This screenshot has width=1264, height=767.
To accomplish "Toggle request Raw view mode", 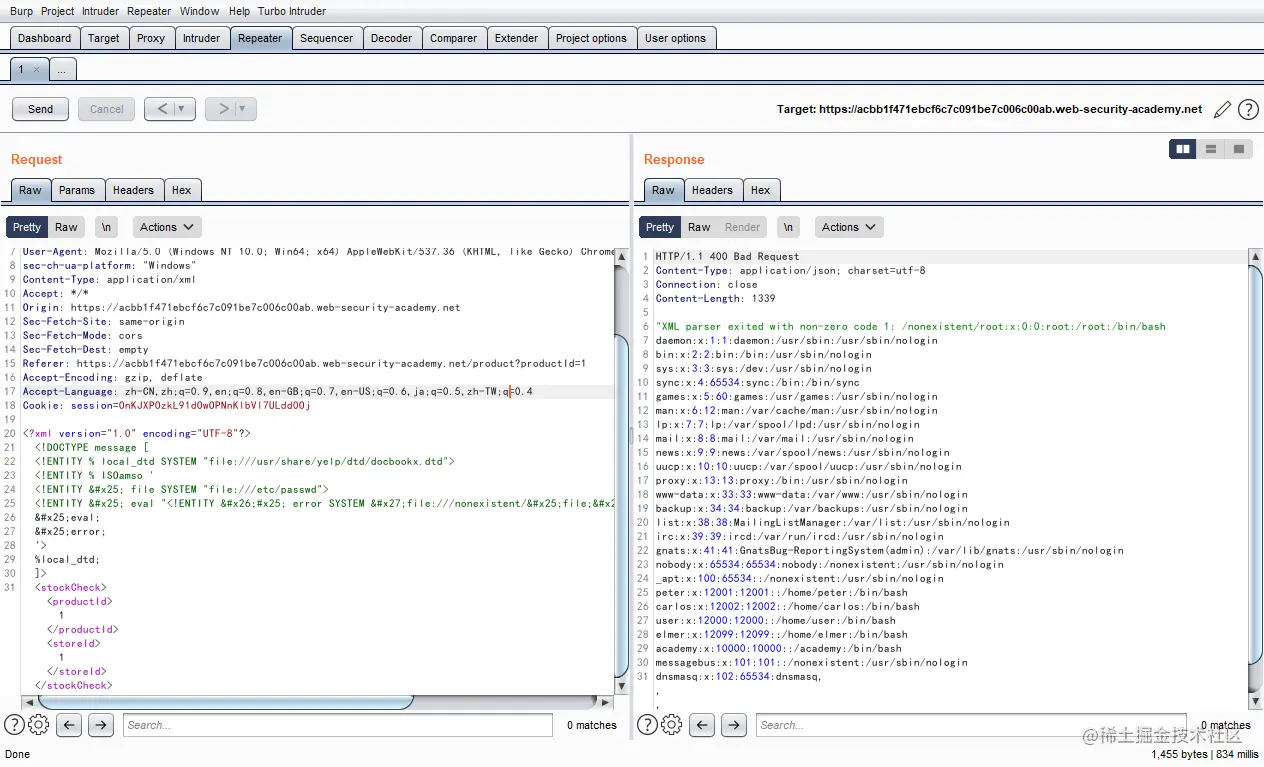I will point(66,227).
